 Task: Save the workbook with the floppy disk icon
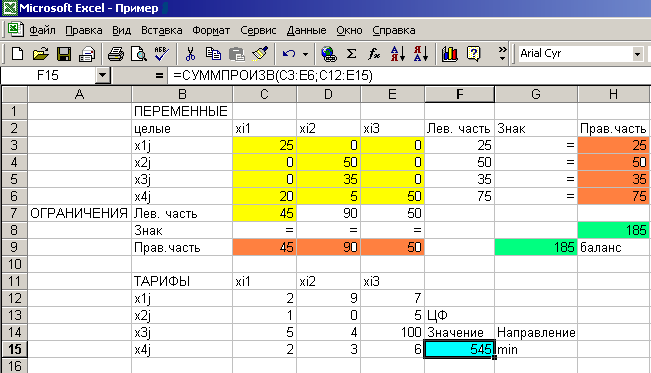tap(64, 54)
